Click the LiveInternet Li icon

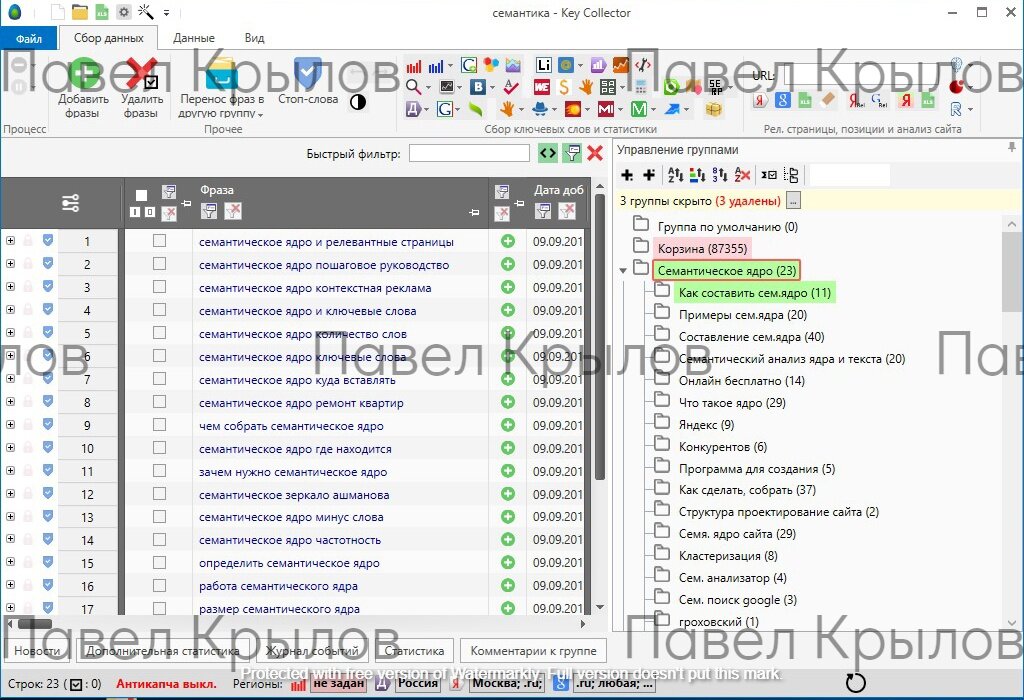(543, 65)
